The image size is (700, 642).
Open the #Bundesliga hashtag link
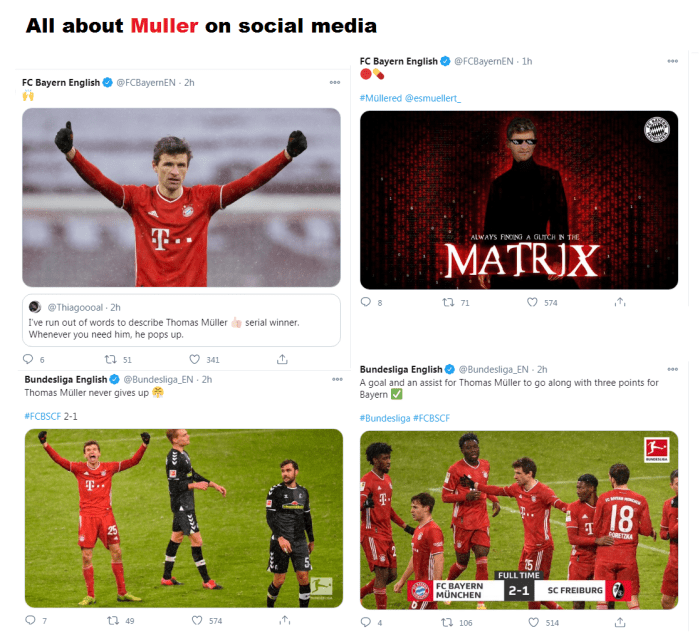tap(385, 418)
